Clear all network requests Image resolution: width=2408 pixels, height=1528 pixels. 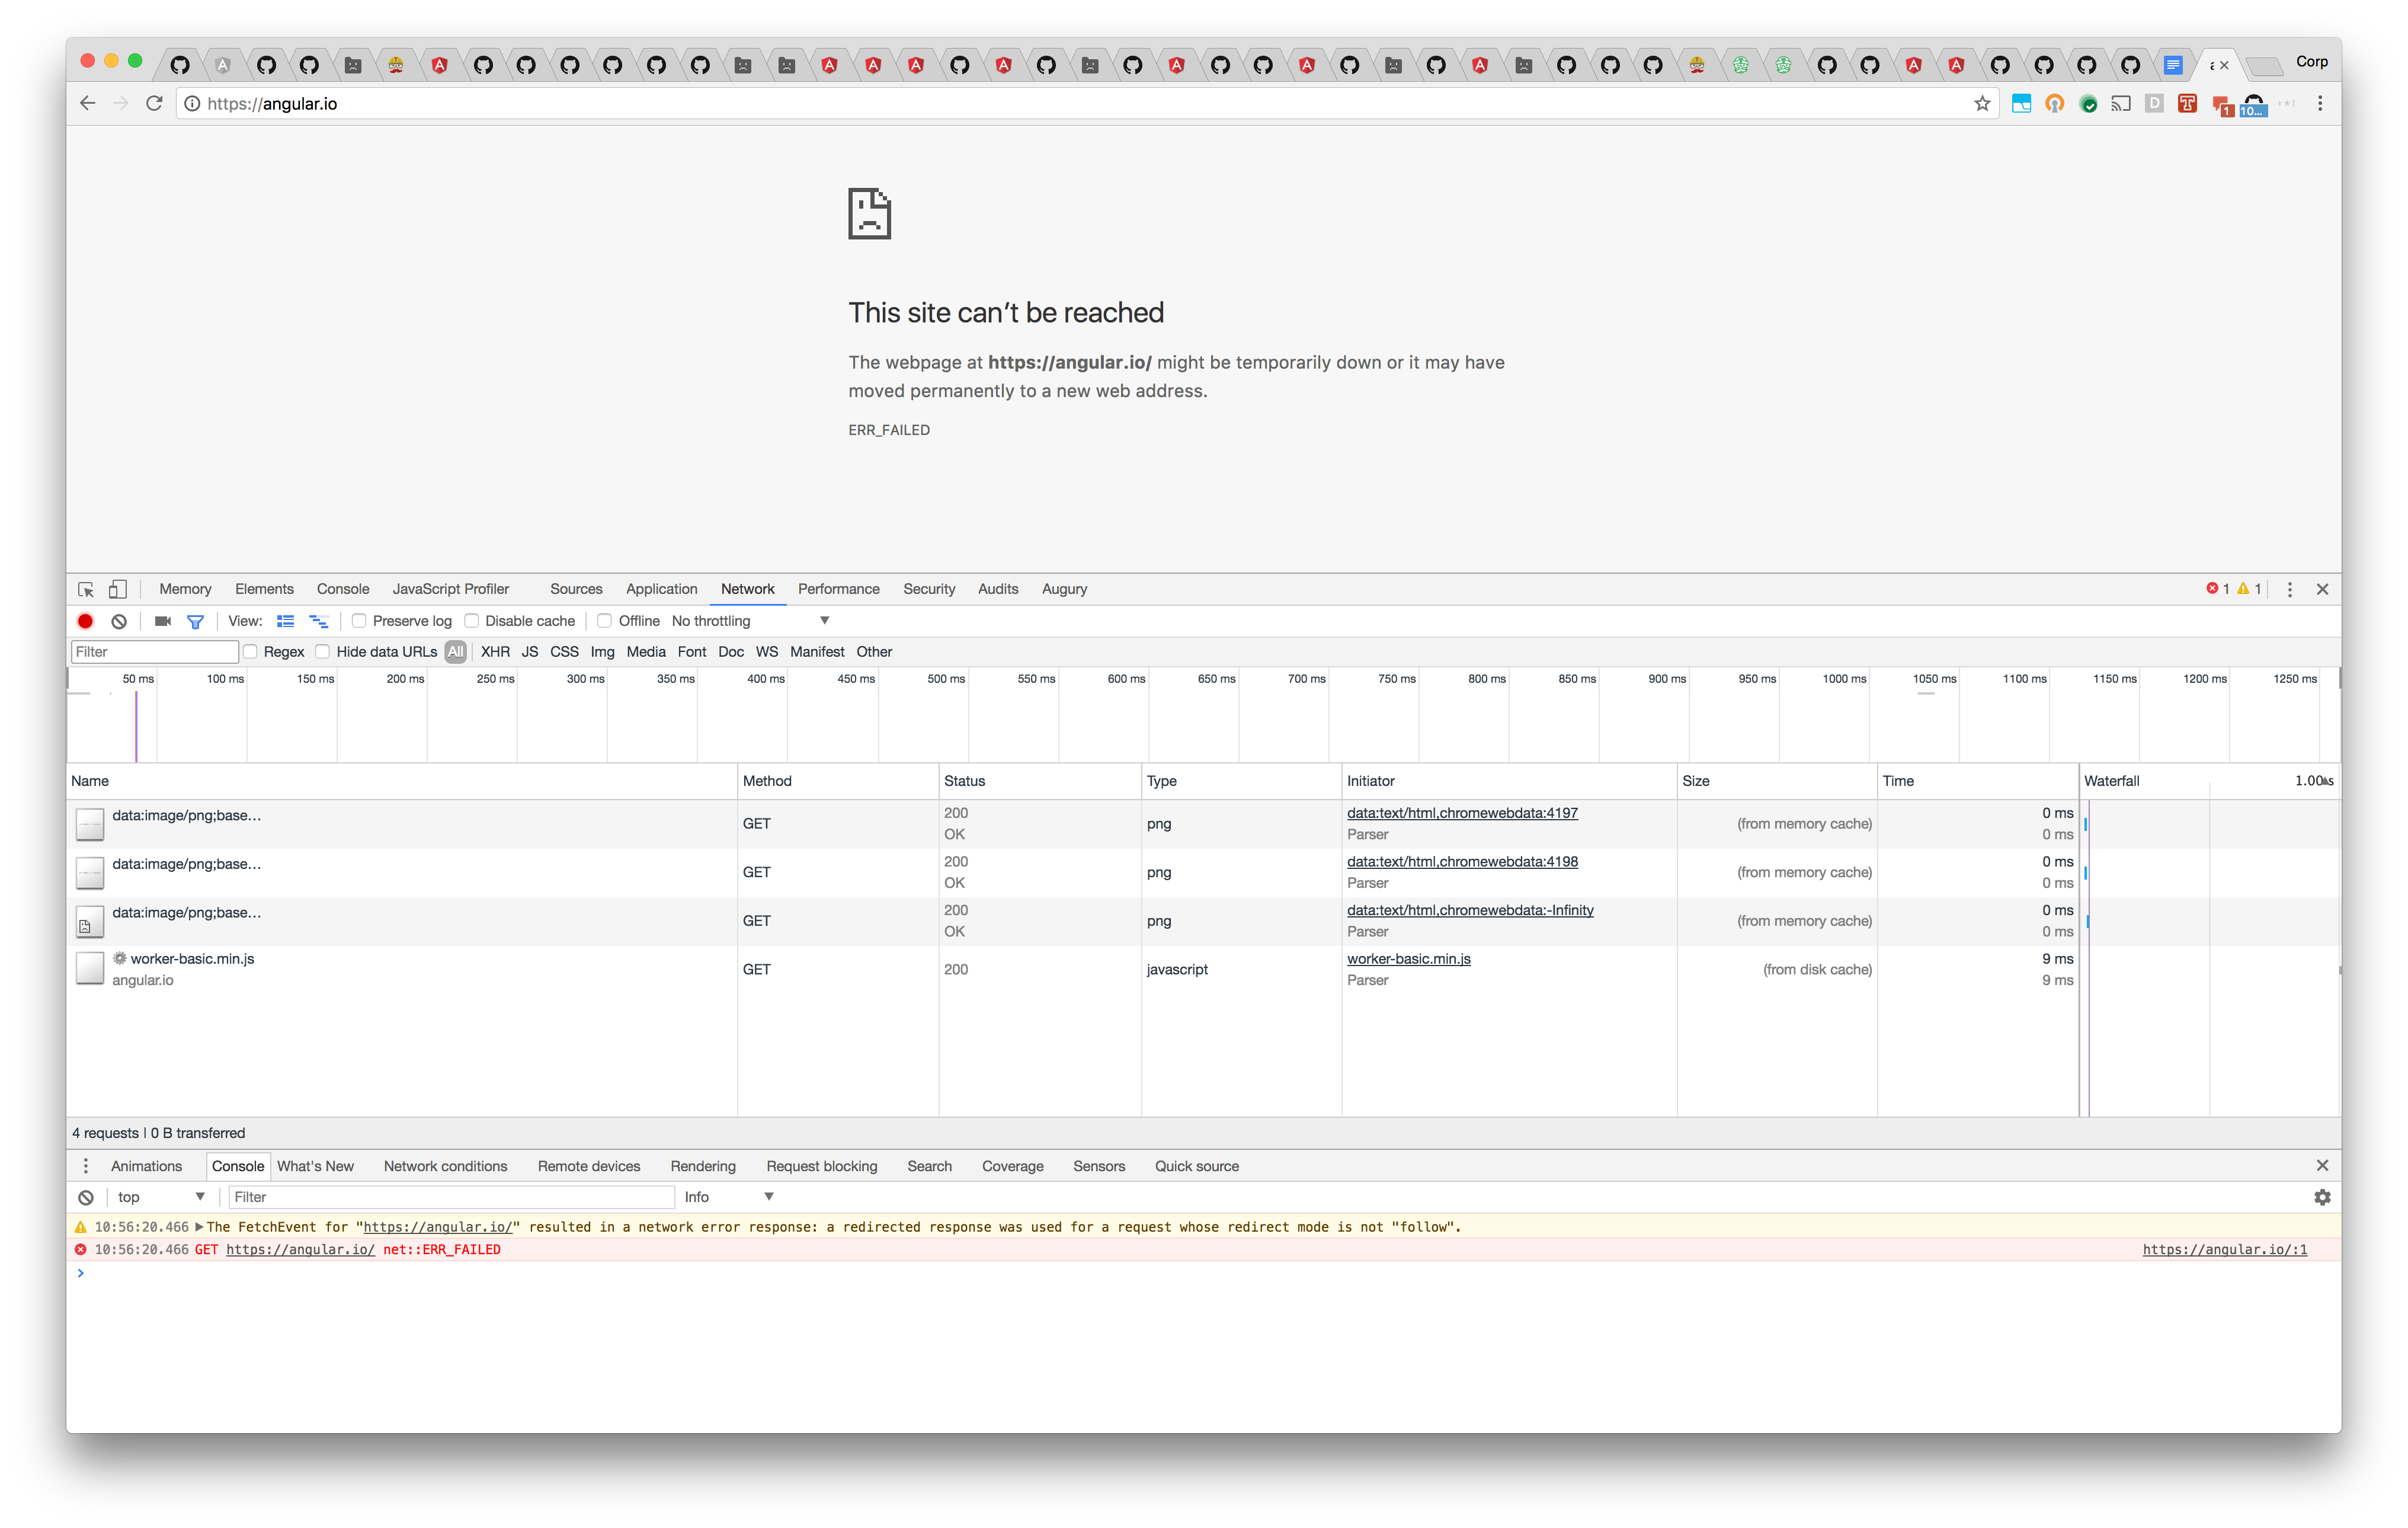coord(119,621)
